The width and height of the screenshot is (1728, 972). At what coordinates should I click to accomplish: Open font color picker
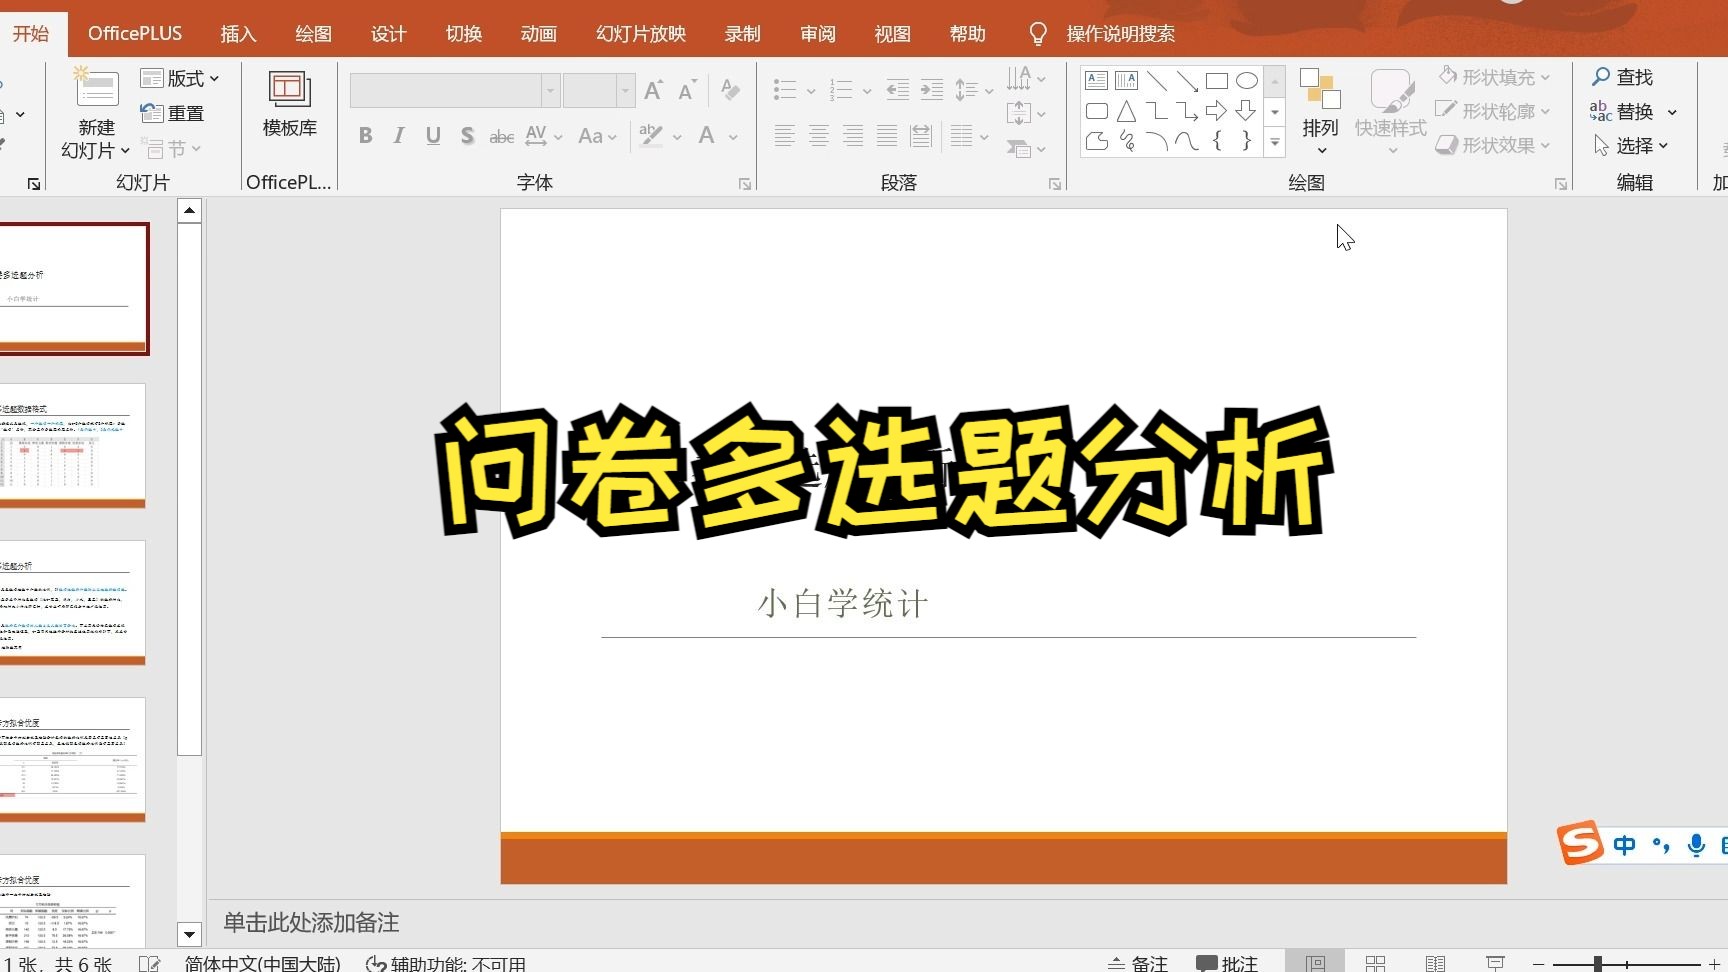tap(717, 136)
